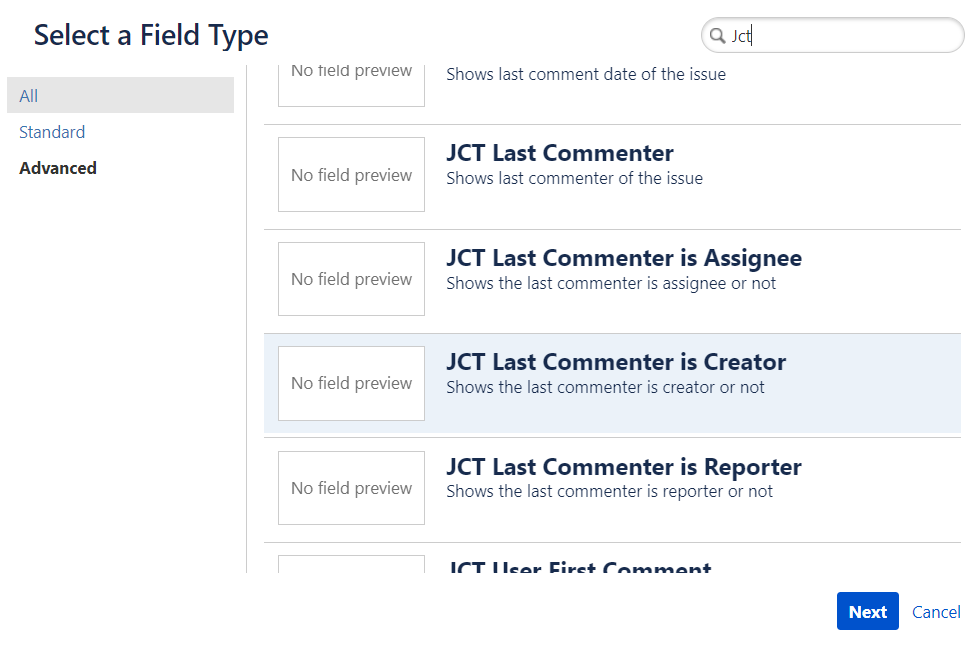The height and width of the screenshot is (655, 972).
Task: Click 'Shows the last commenter is assignee or not'
Action: point(611,283)
